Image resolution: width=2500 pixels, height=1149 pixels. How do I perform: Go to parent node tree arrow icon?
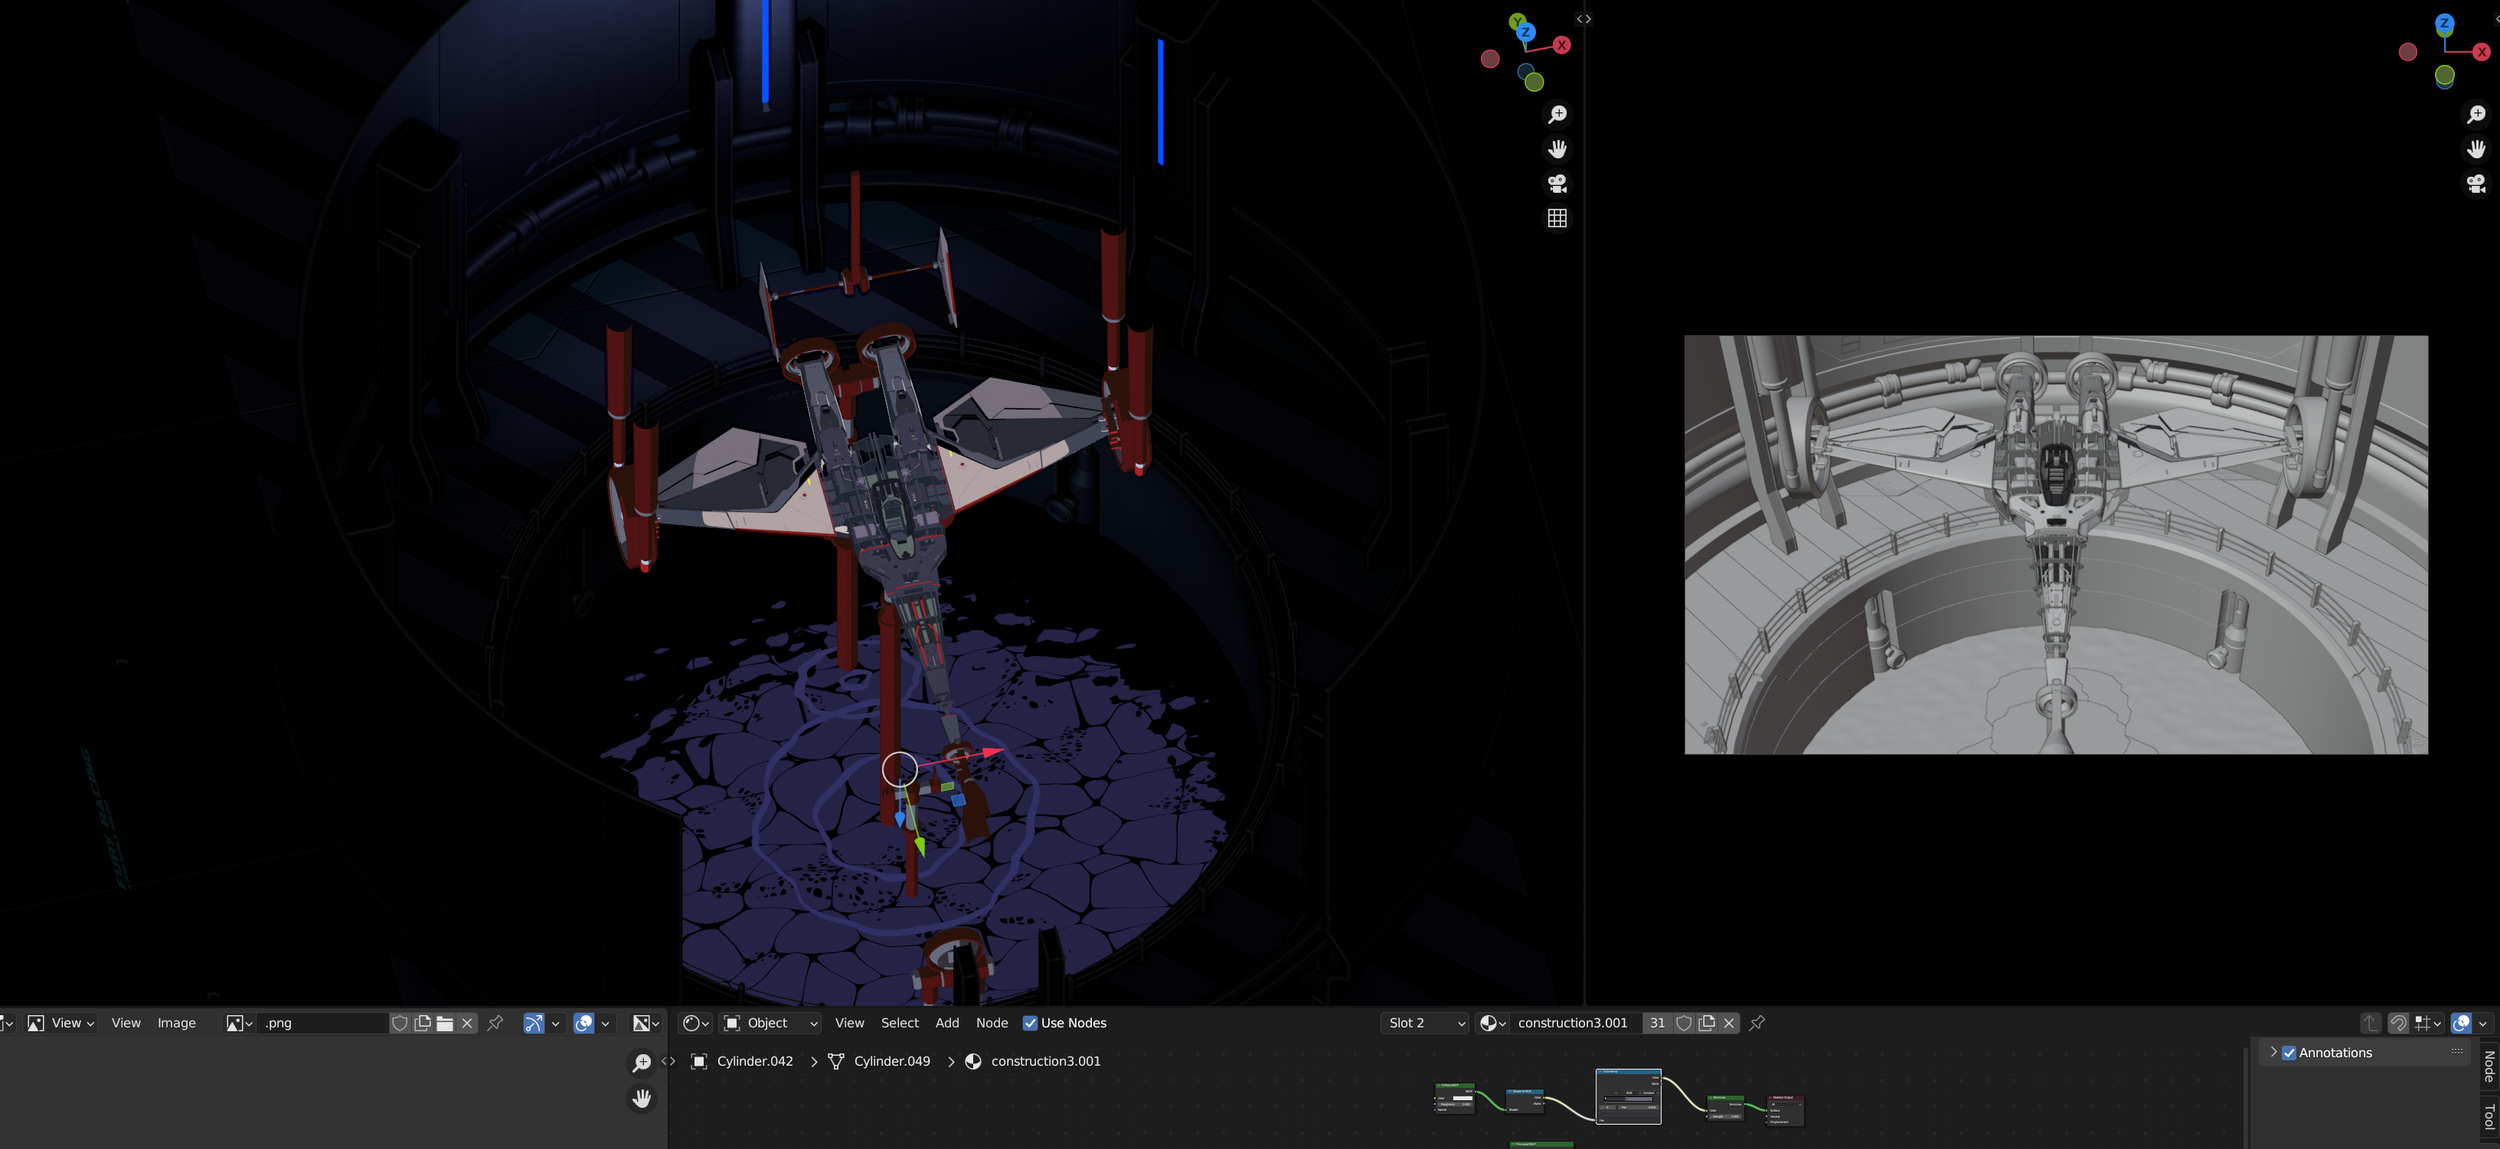point(2370,1023)
